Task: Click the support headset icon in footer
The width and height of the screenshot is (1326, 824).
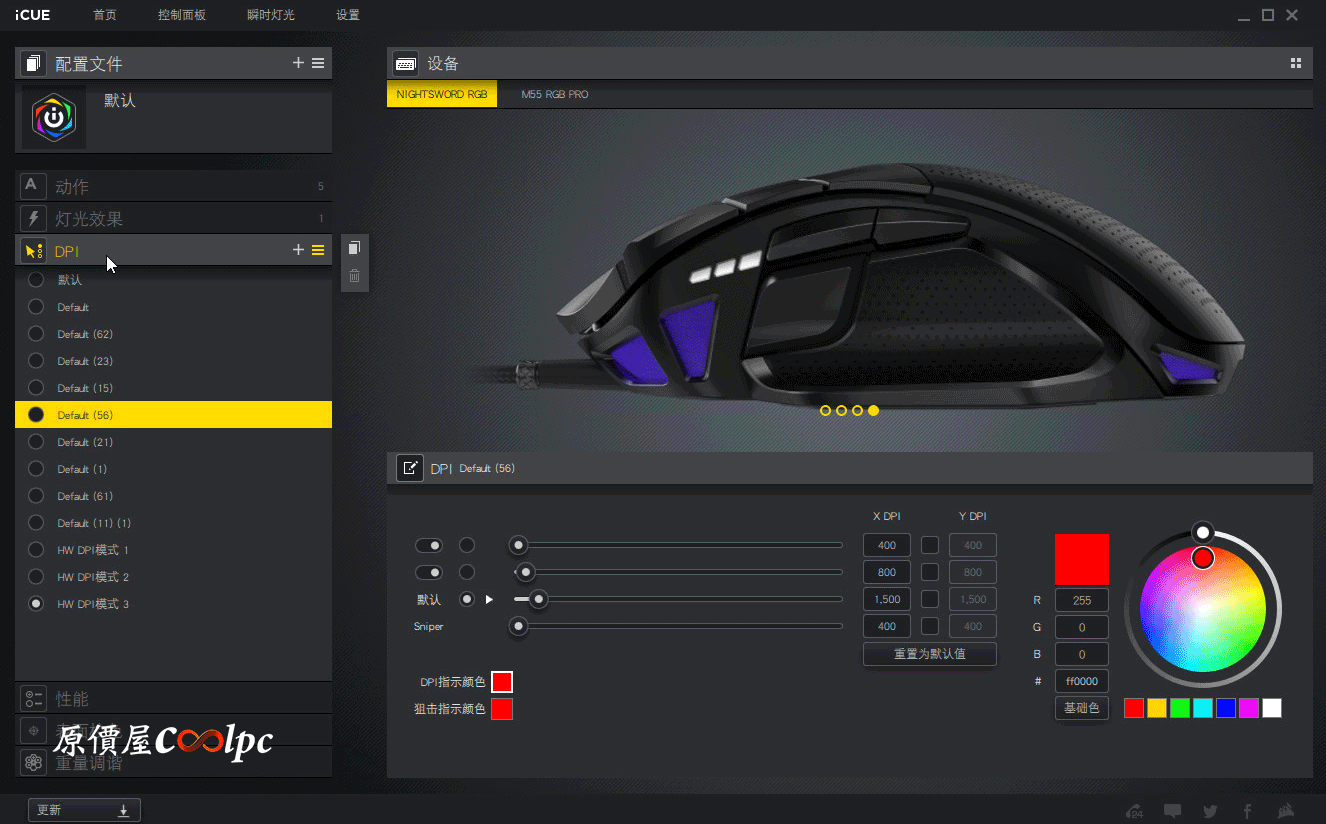Action: [x=1134, y=811]
